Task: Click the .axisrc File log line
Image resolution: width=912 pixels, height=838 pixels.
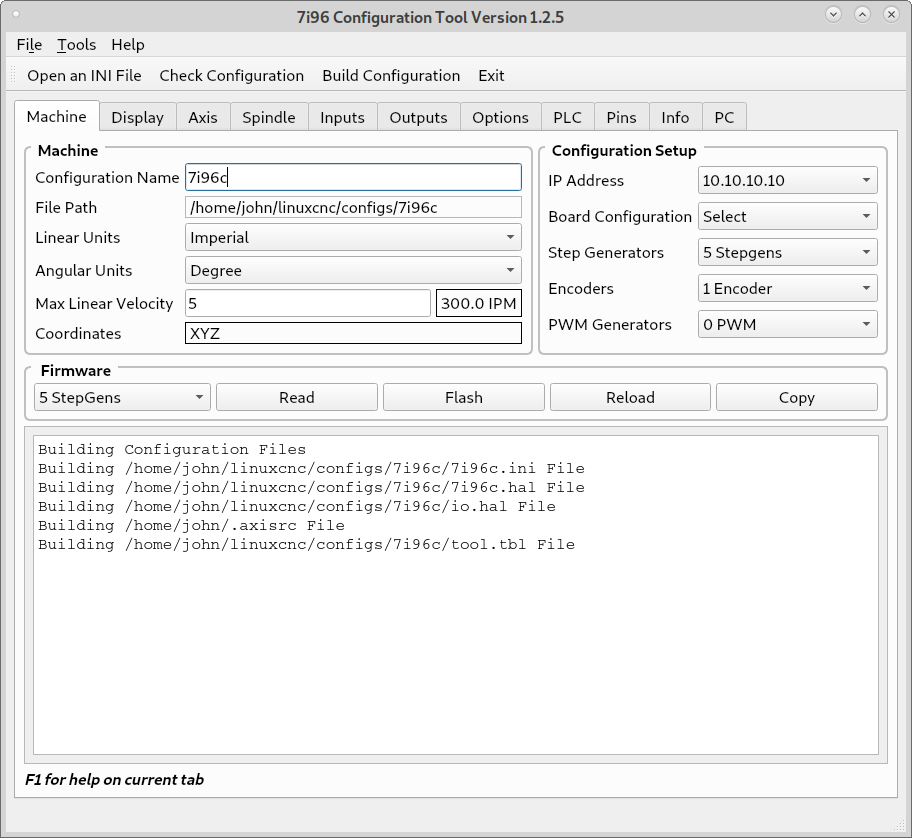Action: pos(191,526)
